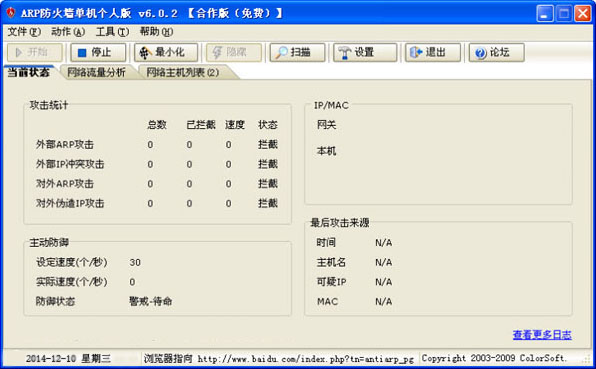
Task: Click the 退出 exit toolbar button
Action: point(433,52)
